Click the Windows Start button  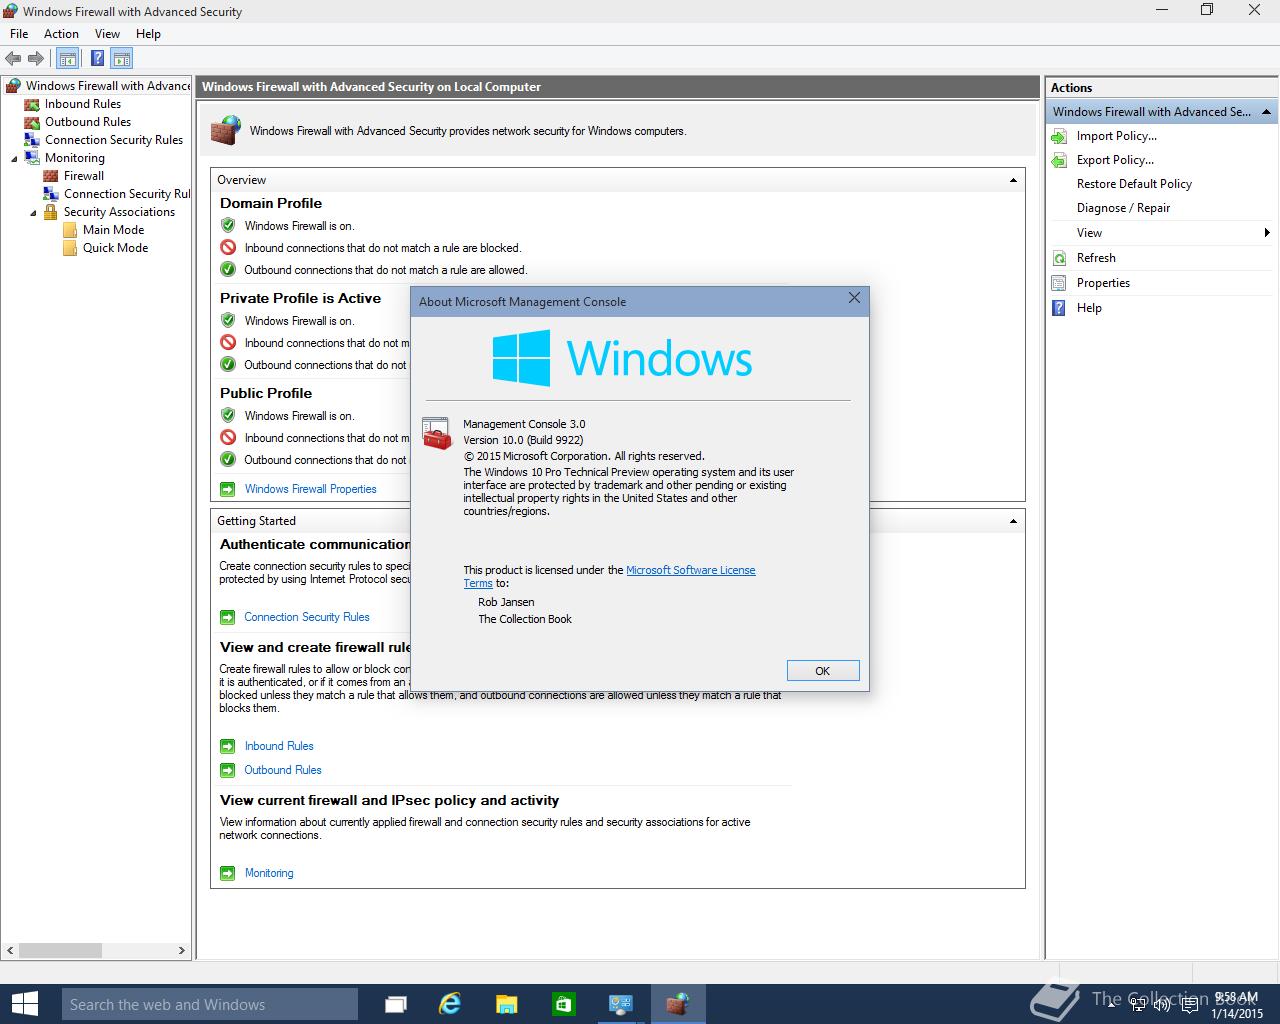coord(24,1004)
